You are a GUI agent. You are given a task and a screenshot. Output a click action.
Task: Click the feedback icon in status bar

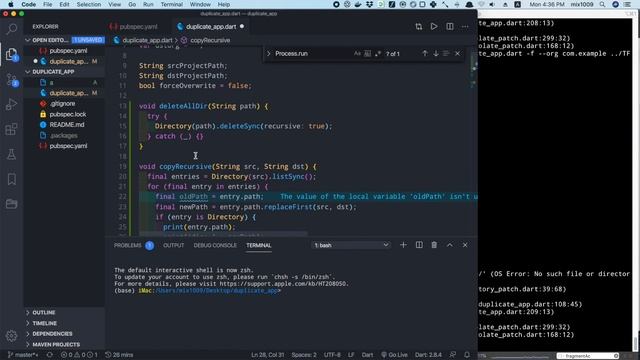tap(453, 355)
